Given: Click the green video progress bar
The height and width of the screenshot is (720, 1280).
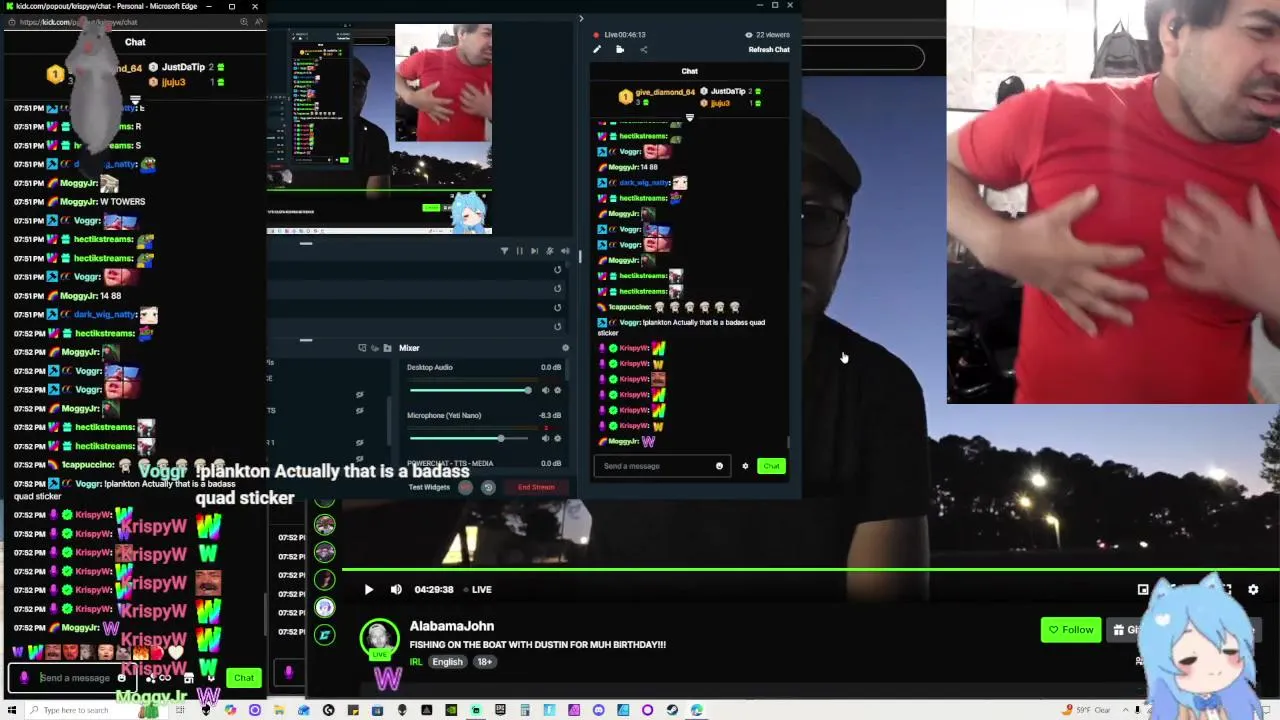Looking at the screenshot, I should click(x=810, y=571).
